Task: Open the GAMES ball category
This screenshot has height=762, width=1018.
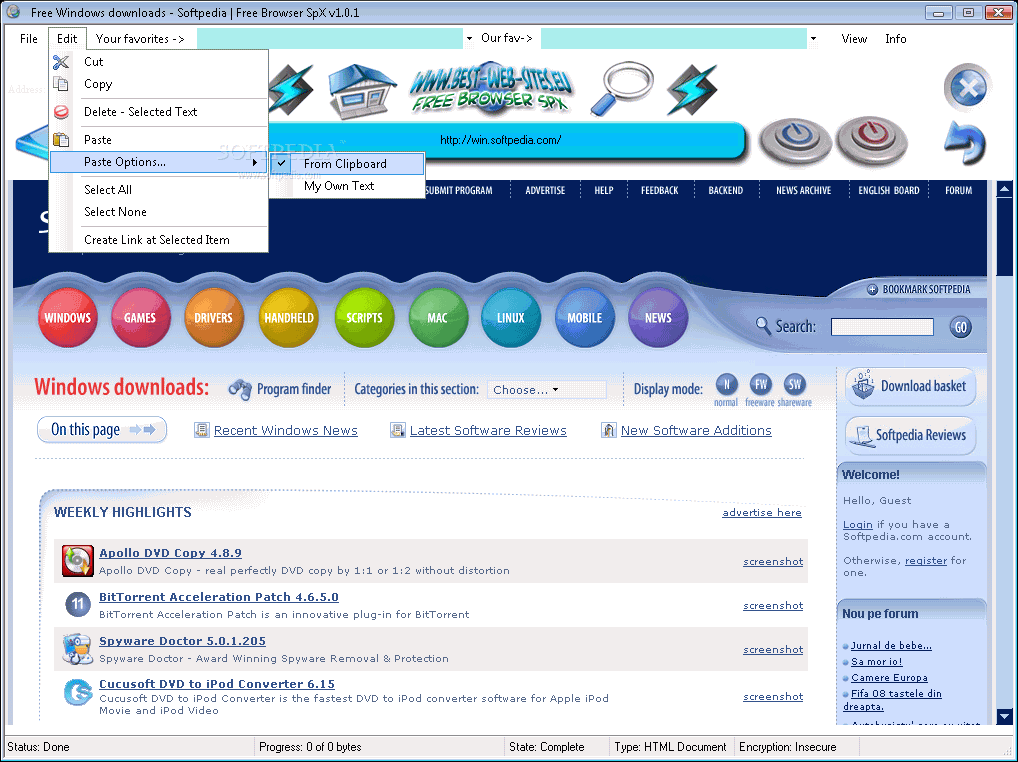Action: (x=140, y=317)
